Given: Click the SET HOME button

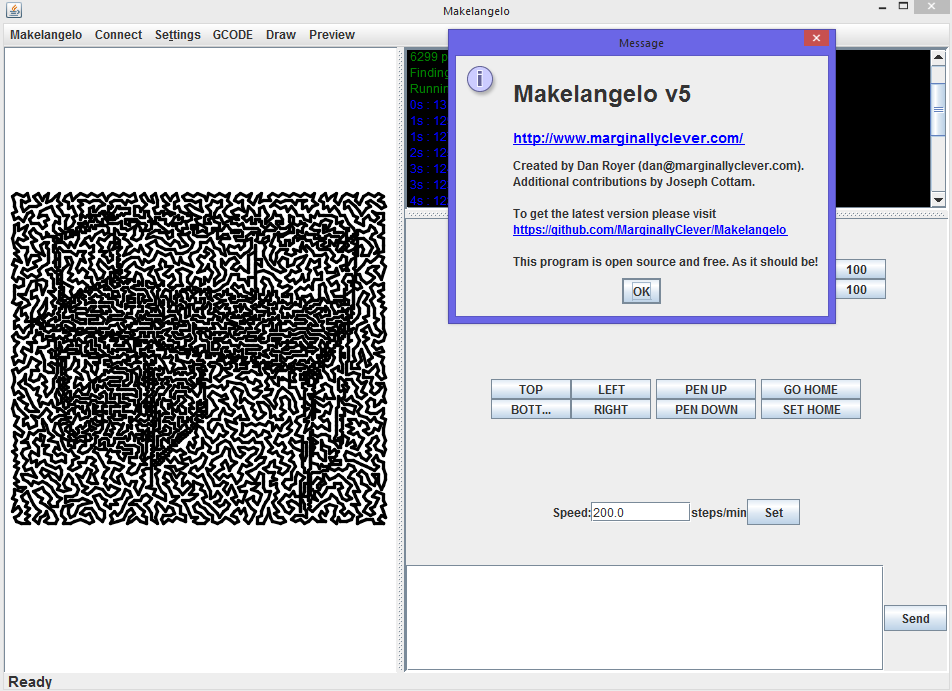Looking at the screenshot, I should 811,409.
